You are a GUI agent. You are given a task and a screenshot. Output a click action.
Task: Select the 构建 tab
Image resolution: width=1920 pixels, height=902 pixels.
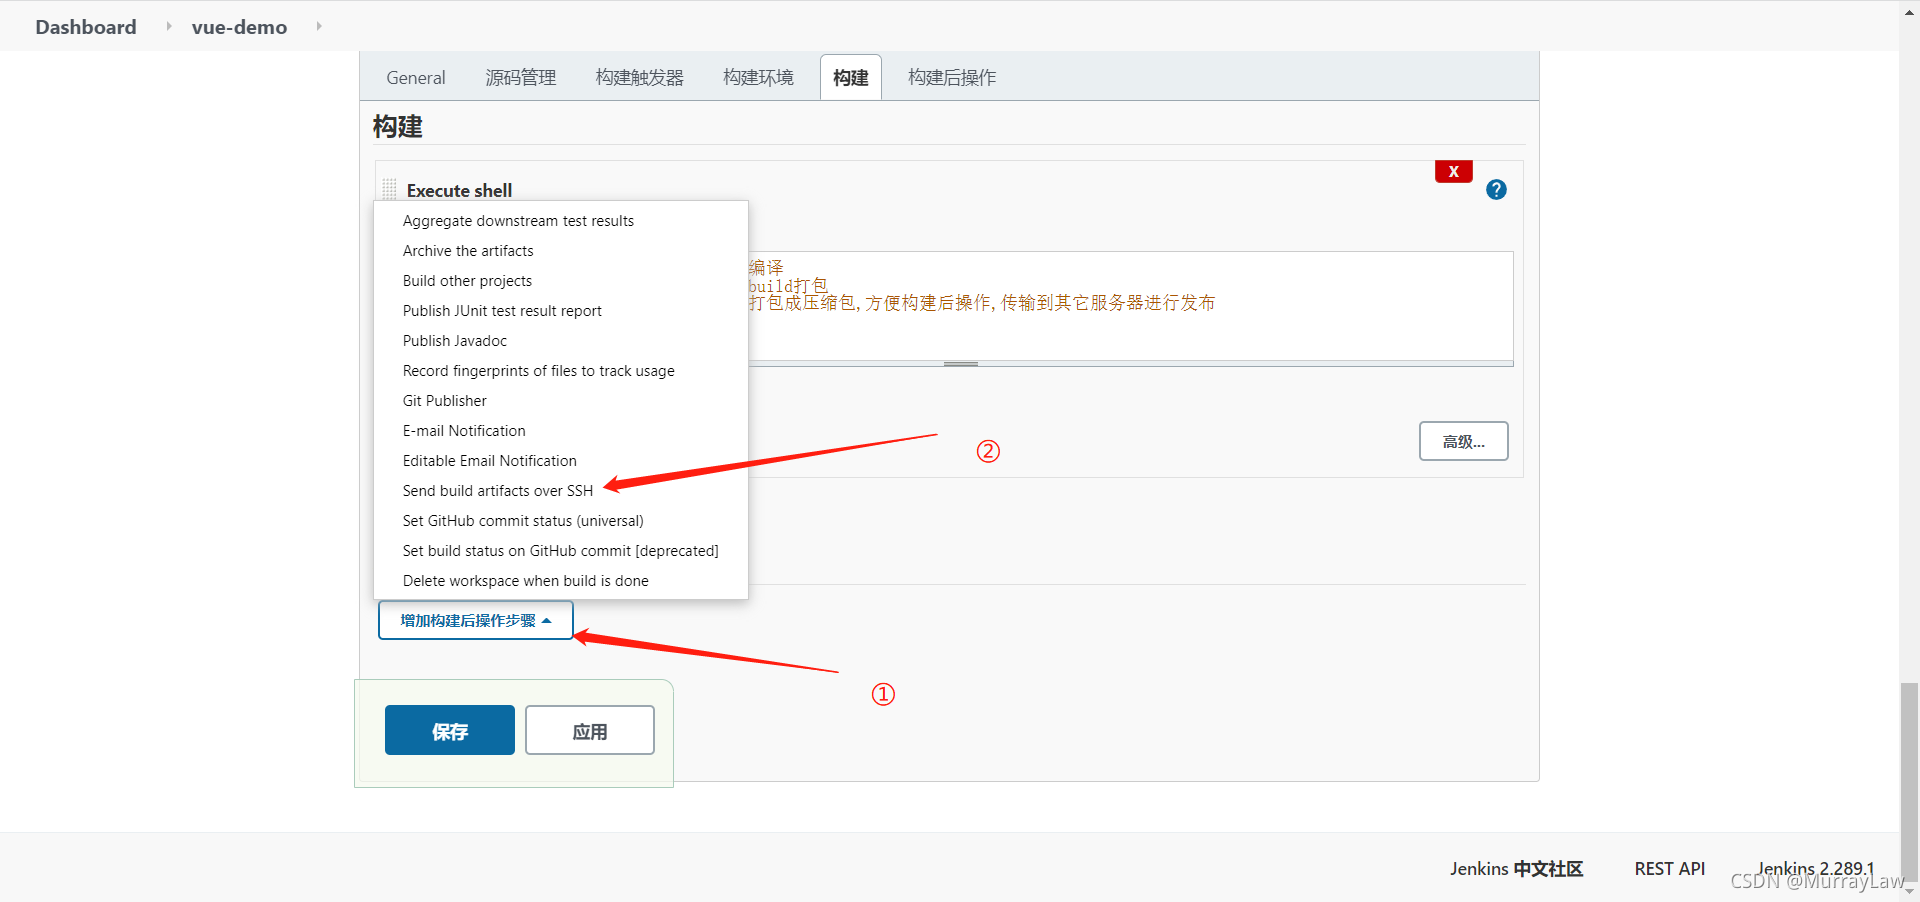851,78
